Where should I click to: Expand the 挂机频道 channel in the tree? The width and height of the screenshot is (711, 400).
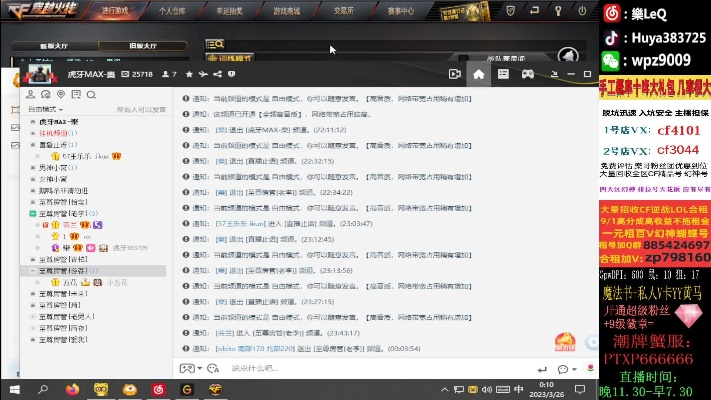click(x=33, y=133)
